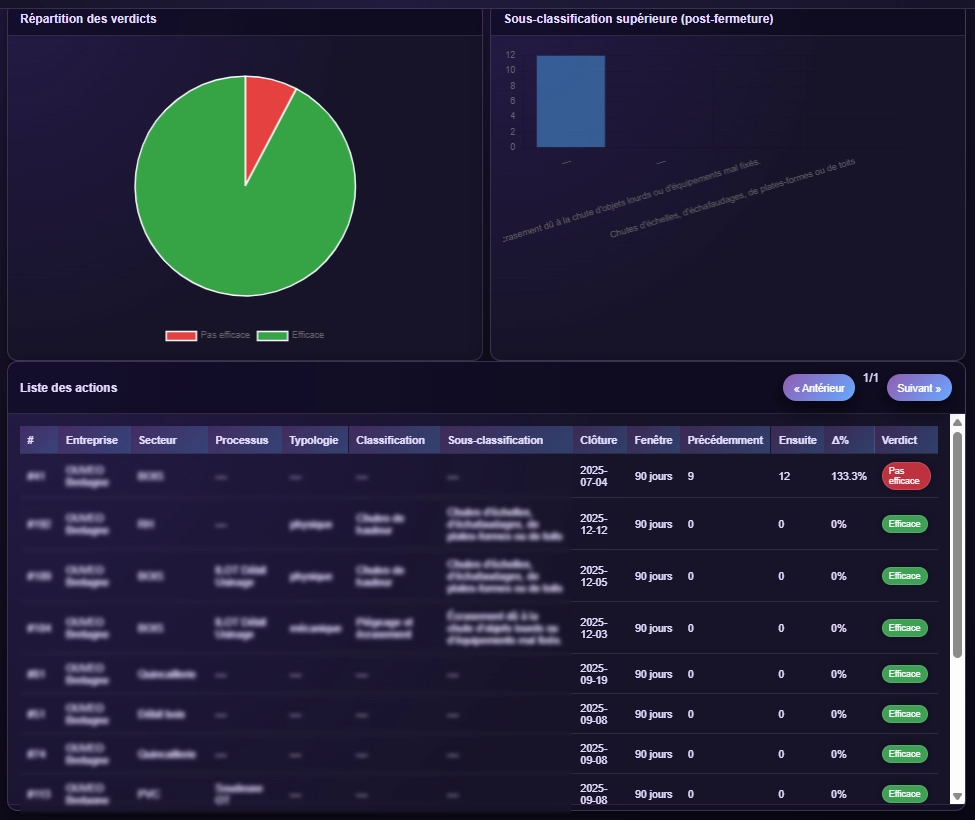Click the "Sous-classification" column header
The image size is (975, 820).
(x=495, y=440)
